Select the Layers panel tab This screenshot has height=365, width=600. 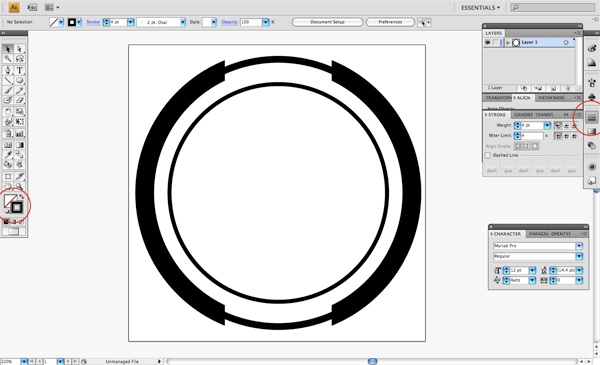tap(494, 33)
